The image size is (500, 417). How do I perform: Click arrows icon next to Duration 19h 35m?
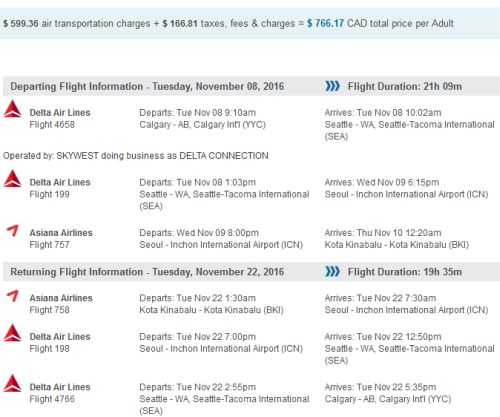tap(332, 272)
